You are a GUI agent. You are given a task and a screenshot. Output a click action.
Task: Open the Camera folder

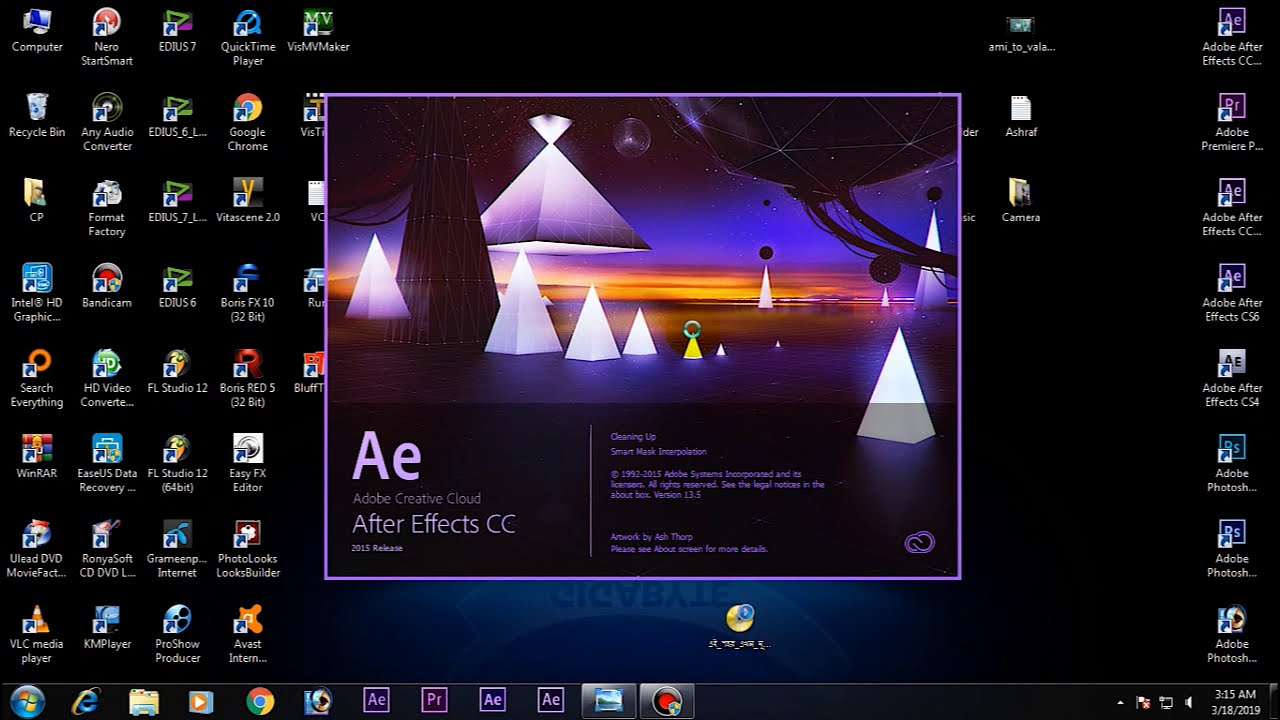(x=1020, y=201)
